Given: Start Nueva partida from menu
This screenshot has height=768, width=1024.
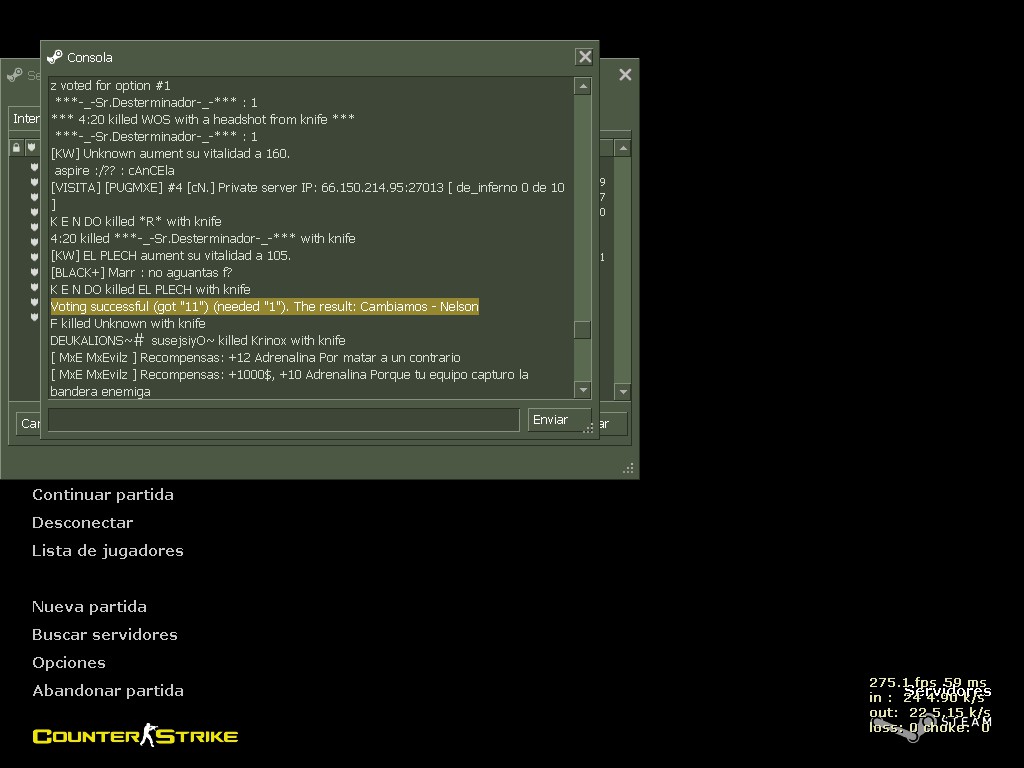Looking at the screenshot, I should [x=89, y=607].
